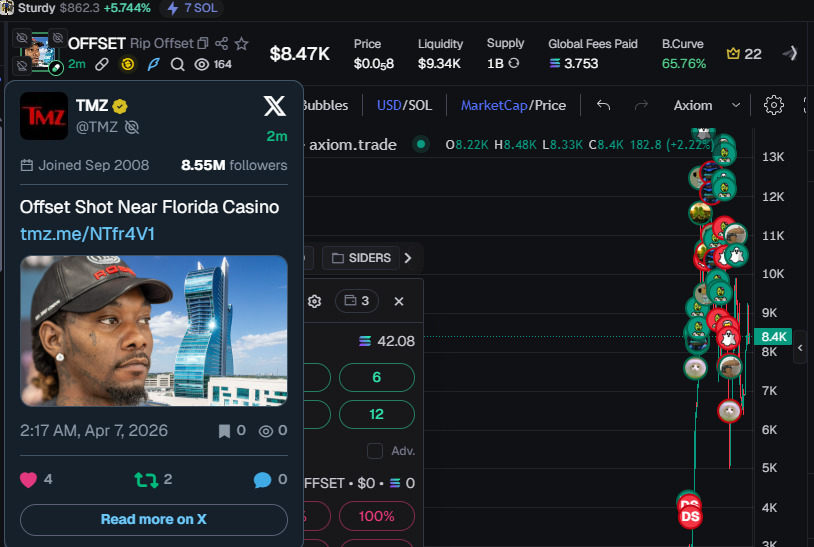
Task: Copy the Rip Offset token name
Action: [x=204, y=44]
